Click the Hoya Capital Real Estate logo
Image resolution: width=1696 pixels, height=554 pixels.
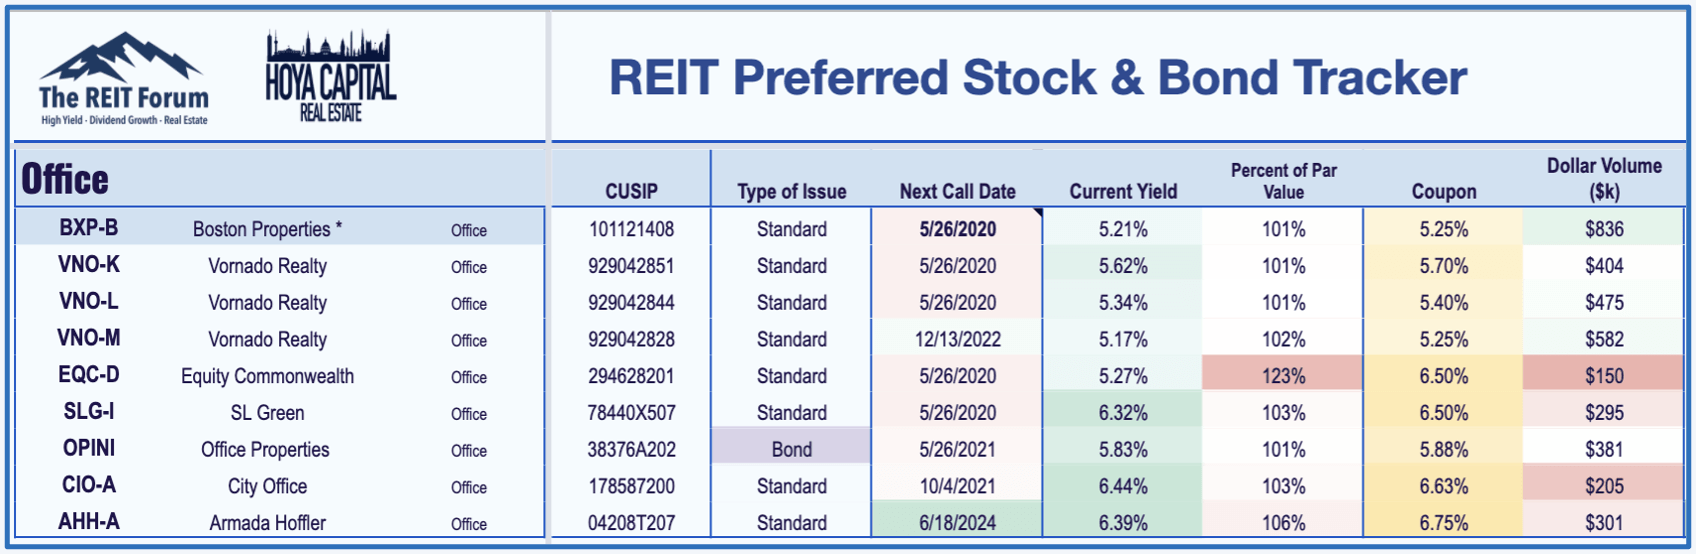point(330,77)
